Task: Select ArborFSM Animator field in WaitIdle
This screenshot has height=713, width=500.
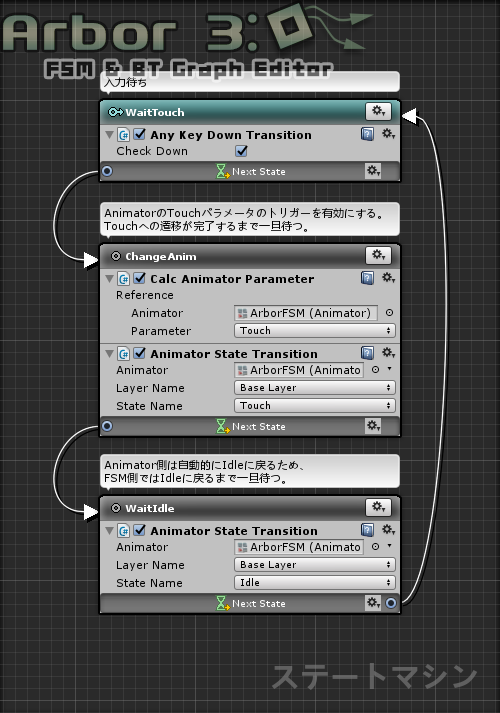Action: (299, 547)
